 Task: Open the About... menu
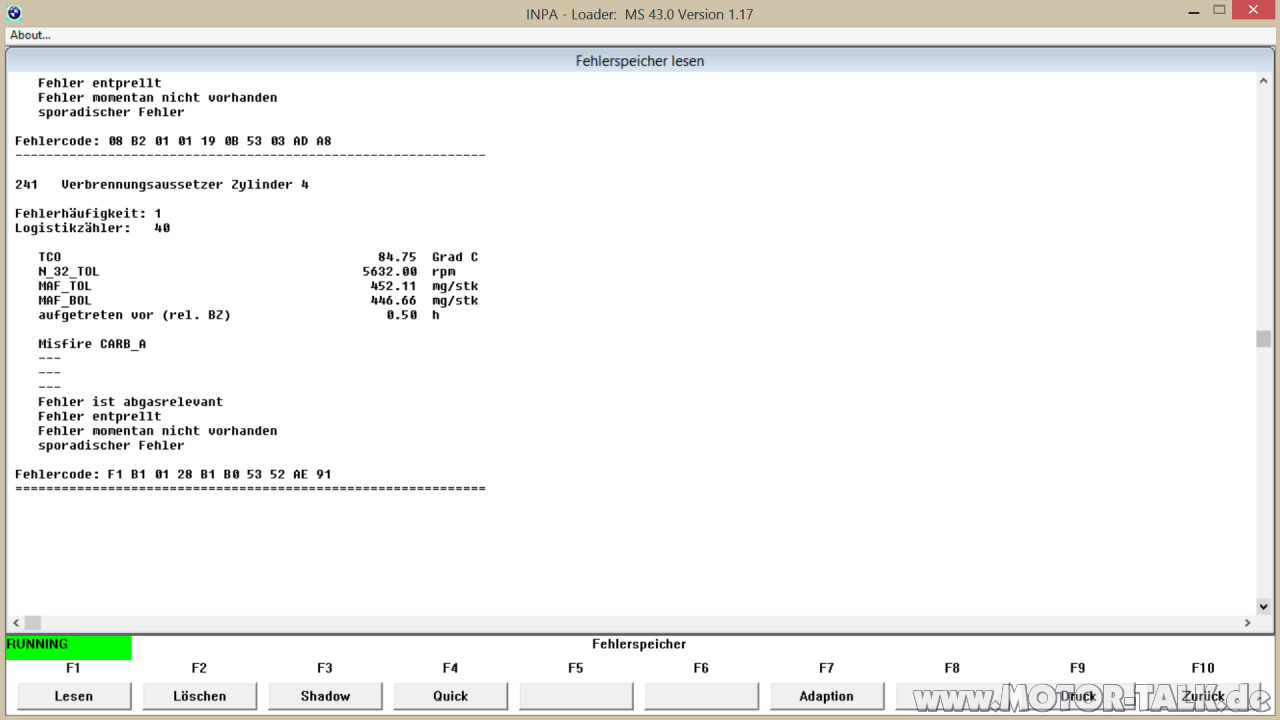pos(30,35)
